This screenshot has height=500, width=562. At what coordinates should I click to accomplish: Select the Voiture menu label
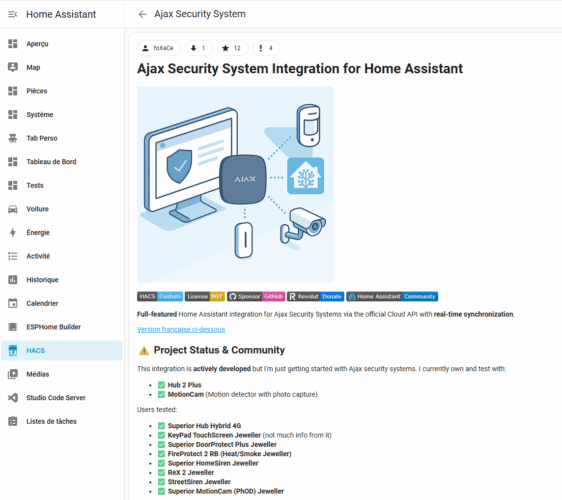click(x=38, y=209)
